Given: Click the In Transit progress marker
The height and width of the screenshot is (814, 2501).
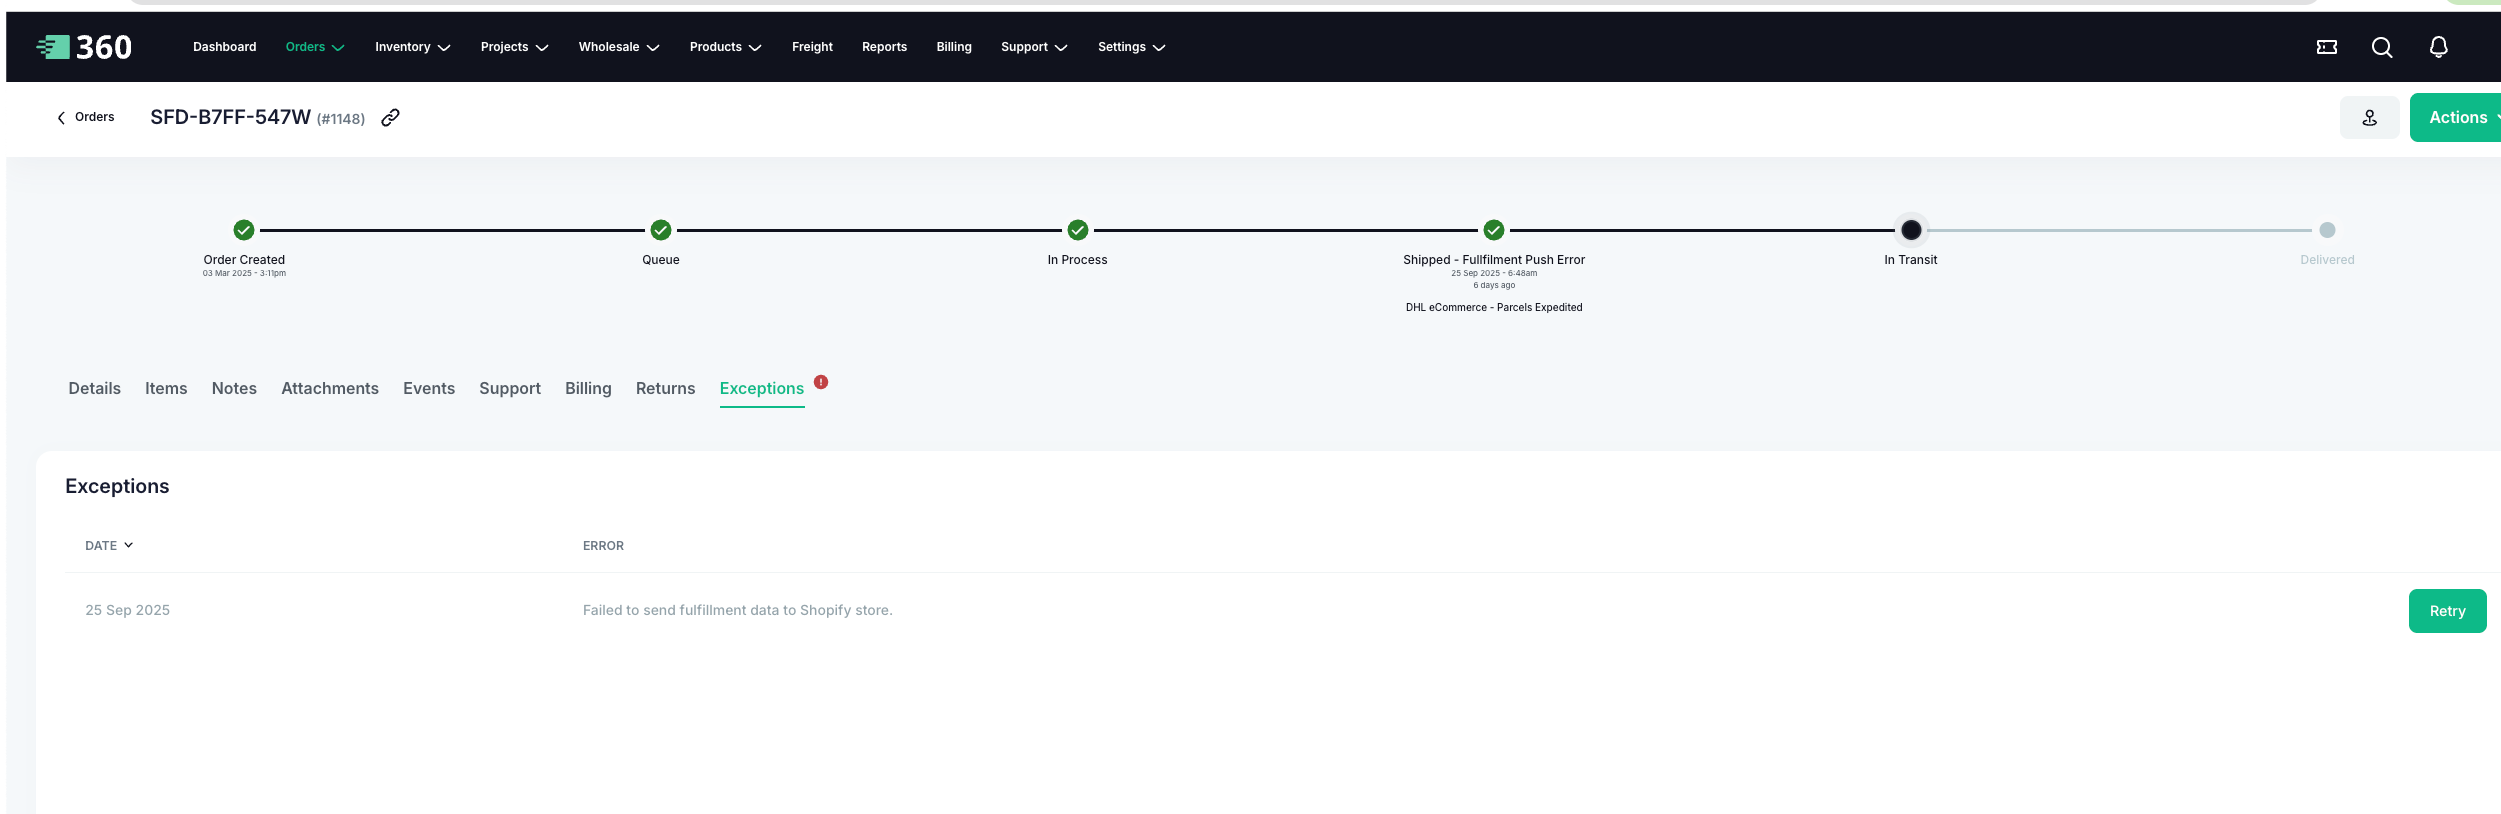Looking at the screenshot, I should click(1910, 231).
